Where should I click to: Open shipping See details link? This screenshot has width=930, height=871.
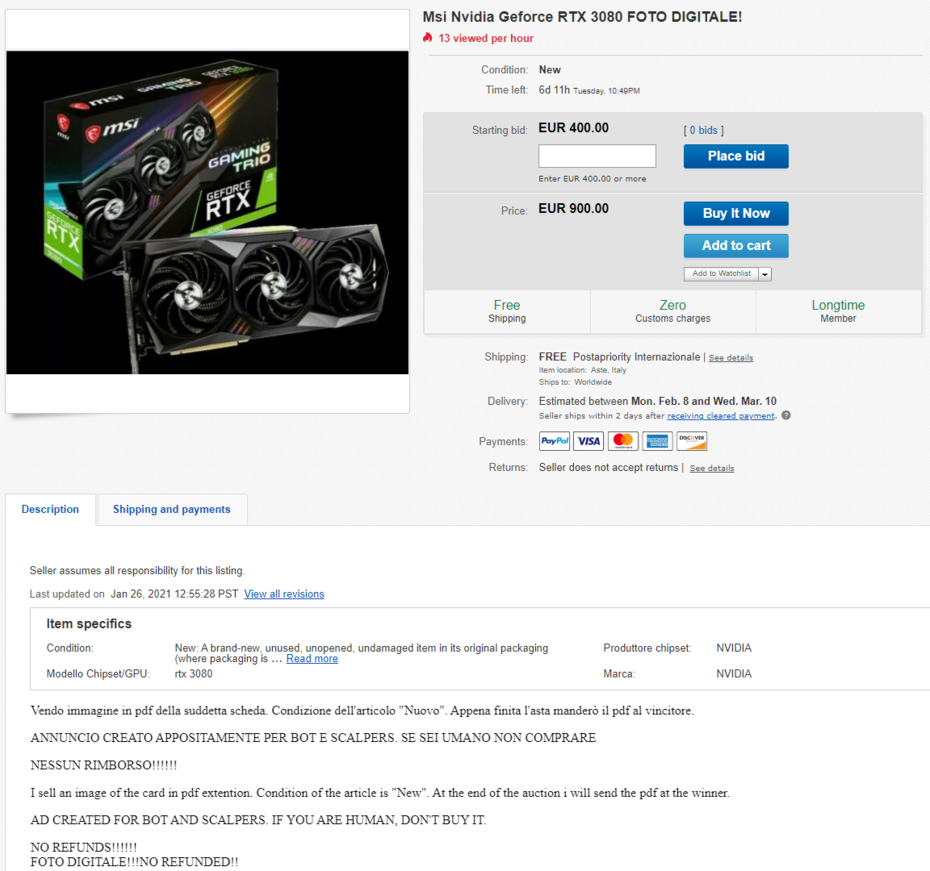click(731, 358)
